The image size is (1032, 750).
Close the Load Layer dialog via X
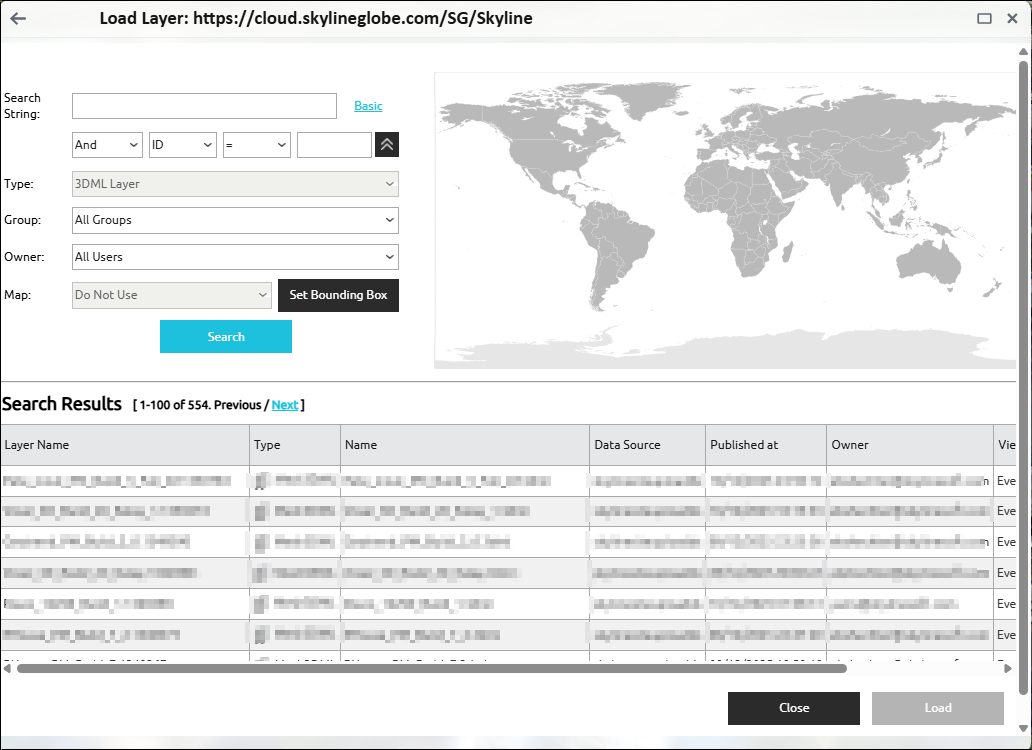[1012, 18]
